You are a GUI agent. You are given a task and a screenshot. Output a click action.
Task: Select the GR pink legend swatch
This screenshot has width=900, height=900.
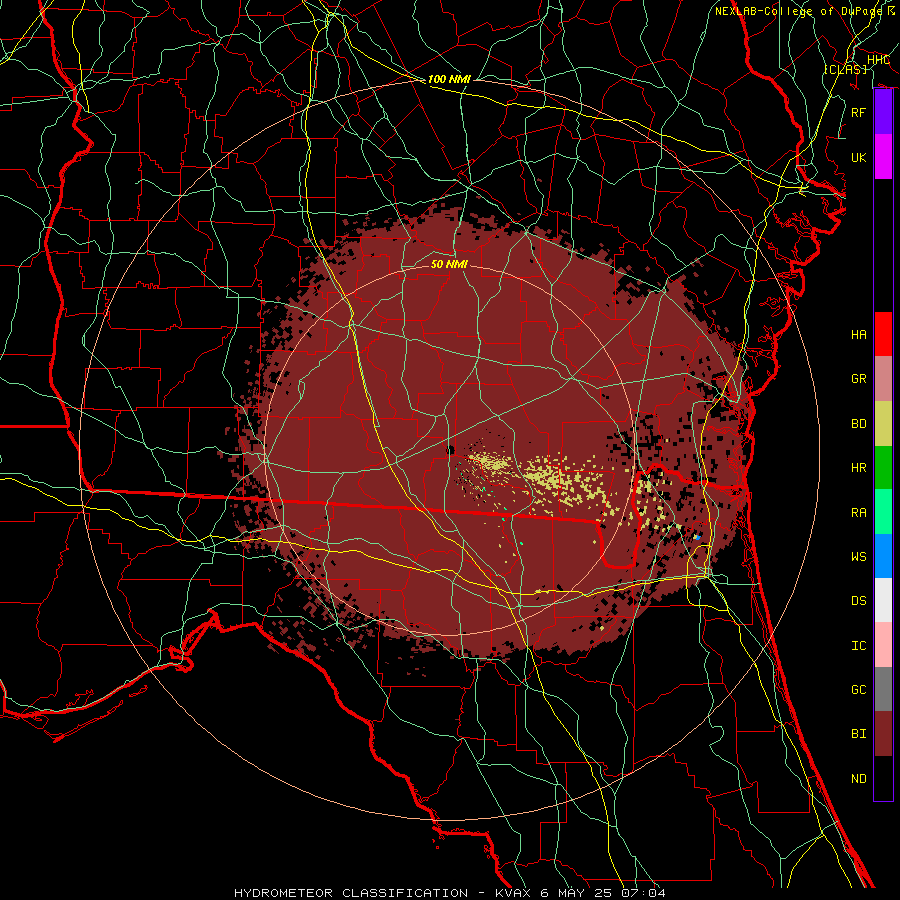point(883,378)
